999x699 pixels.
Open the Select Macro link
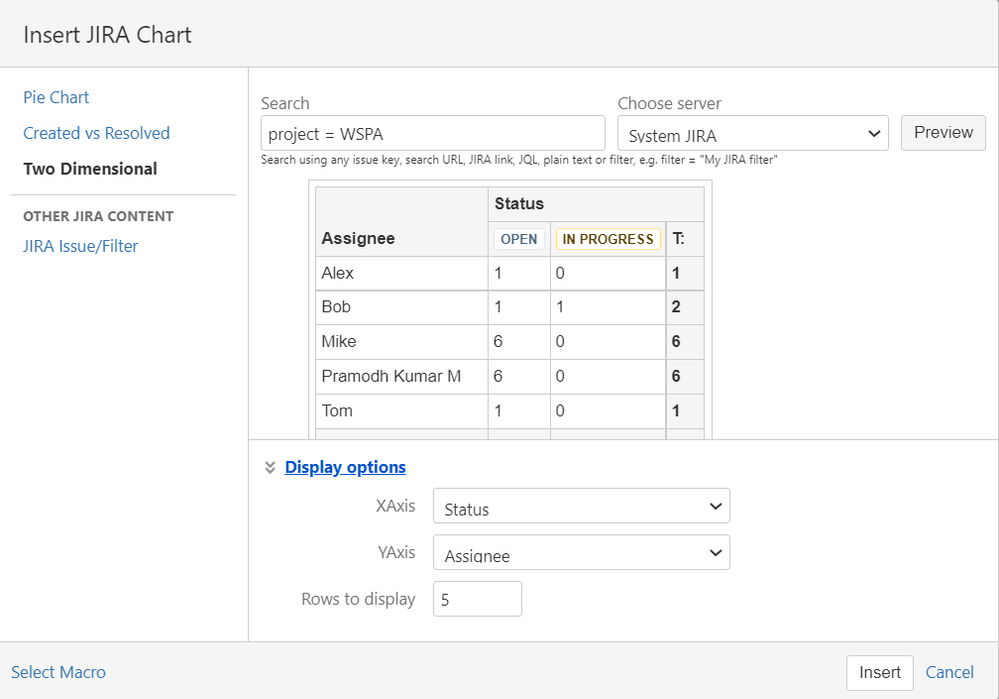coord(58,672)
